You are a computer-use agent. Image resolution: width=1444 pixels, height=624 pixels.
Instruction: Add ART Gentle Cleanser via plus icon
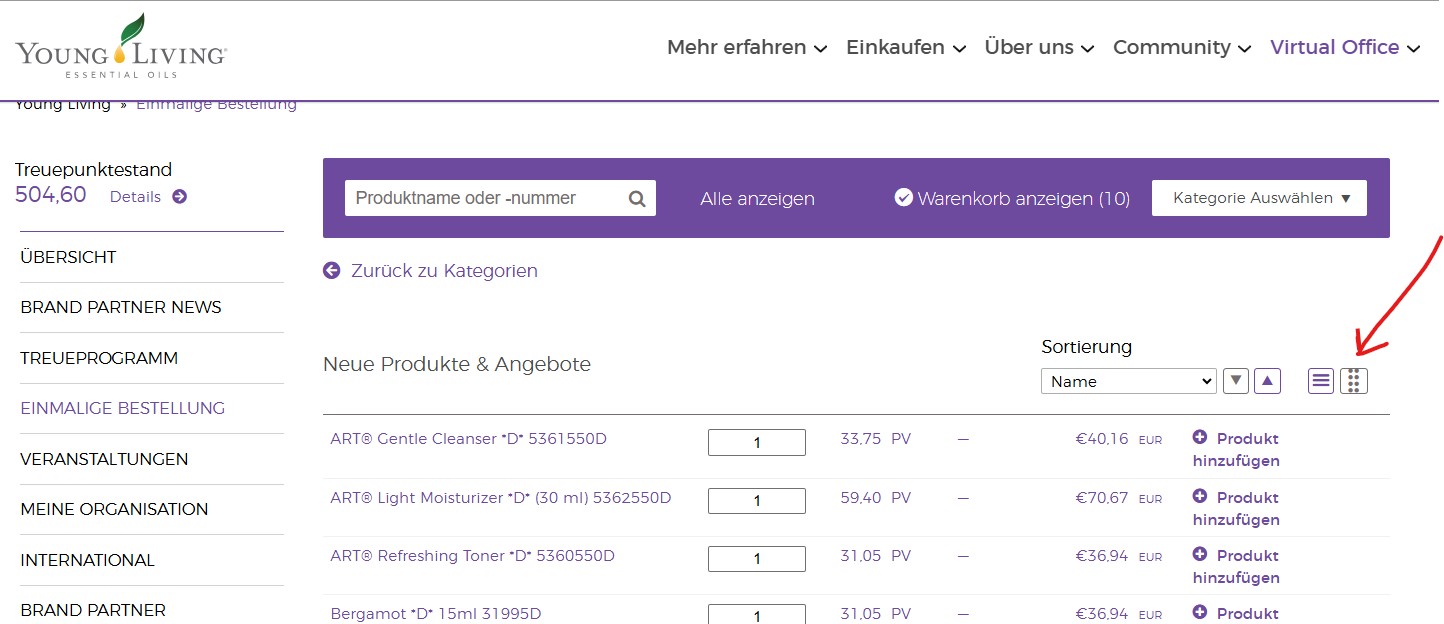[x=1200, y=438]
